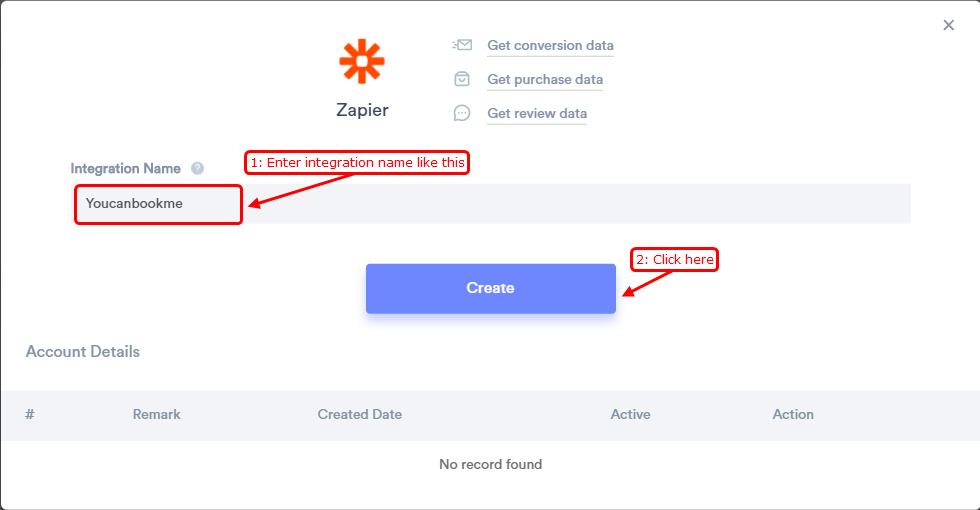
Task: Click the Integration Name help question icon
Action: pyautogui.click(x=198, y=168)
